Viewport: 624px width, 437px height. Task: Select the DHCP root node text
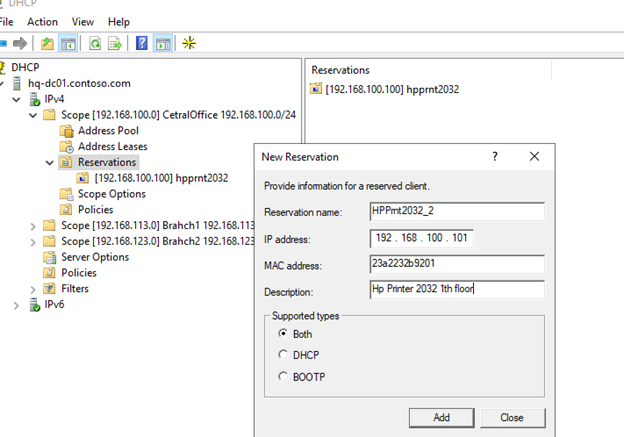pyautogui.click(x=25, y=67)
